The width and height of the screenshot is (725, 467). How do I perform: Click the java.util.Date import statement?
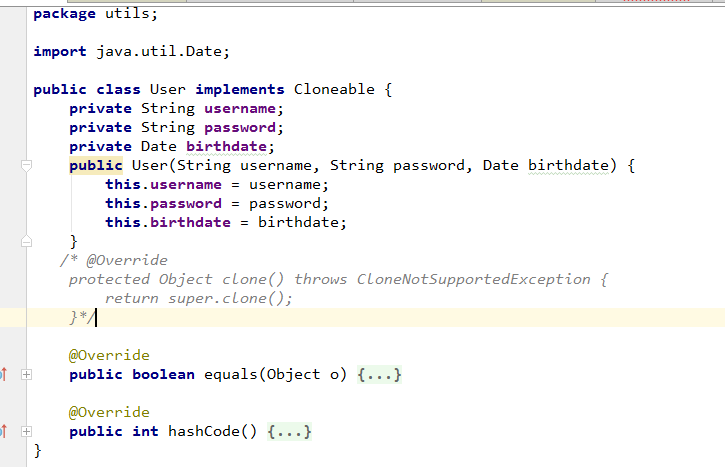[x=131, y=51]
